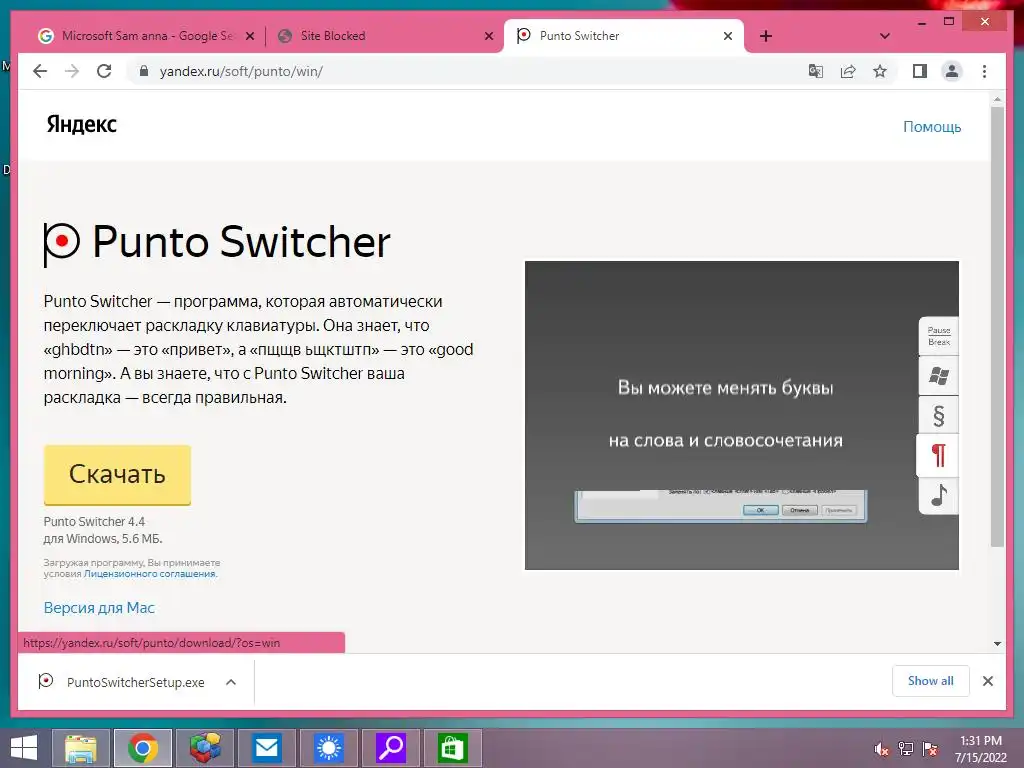1024x768 pixels.
Task: Show all downloads
Action: (x=931, y=681)
